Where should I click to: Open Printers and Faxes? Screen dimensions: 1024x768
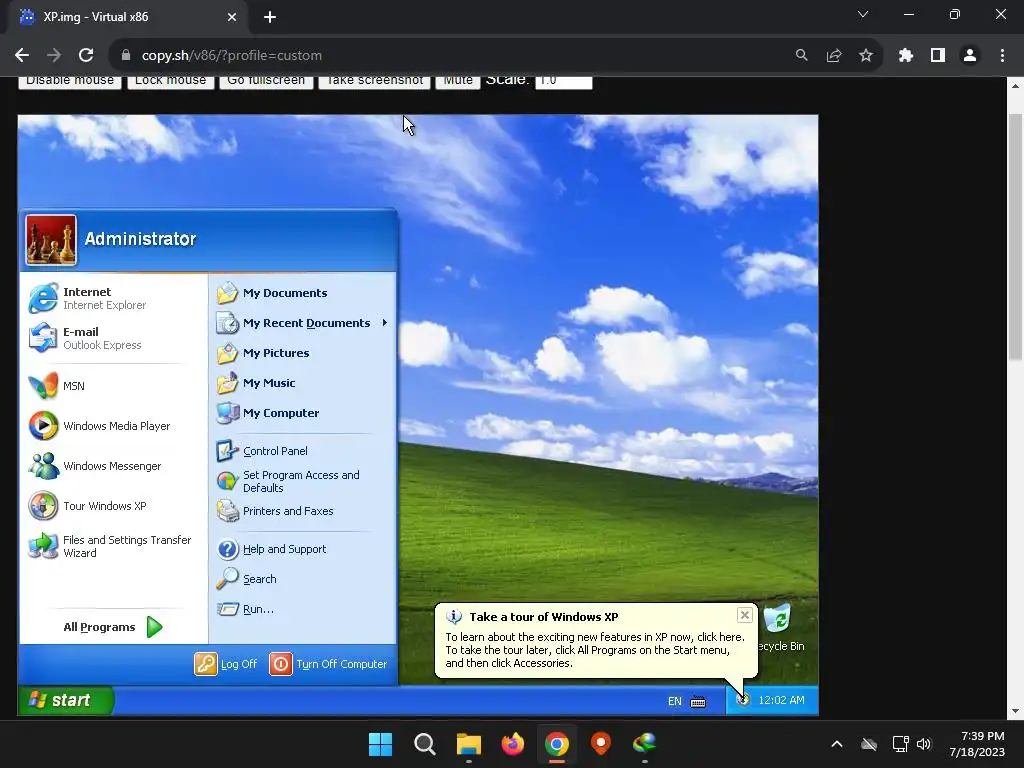(275, 511)
